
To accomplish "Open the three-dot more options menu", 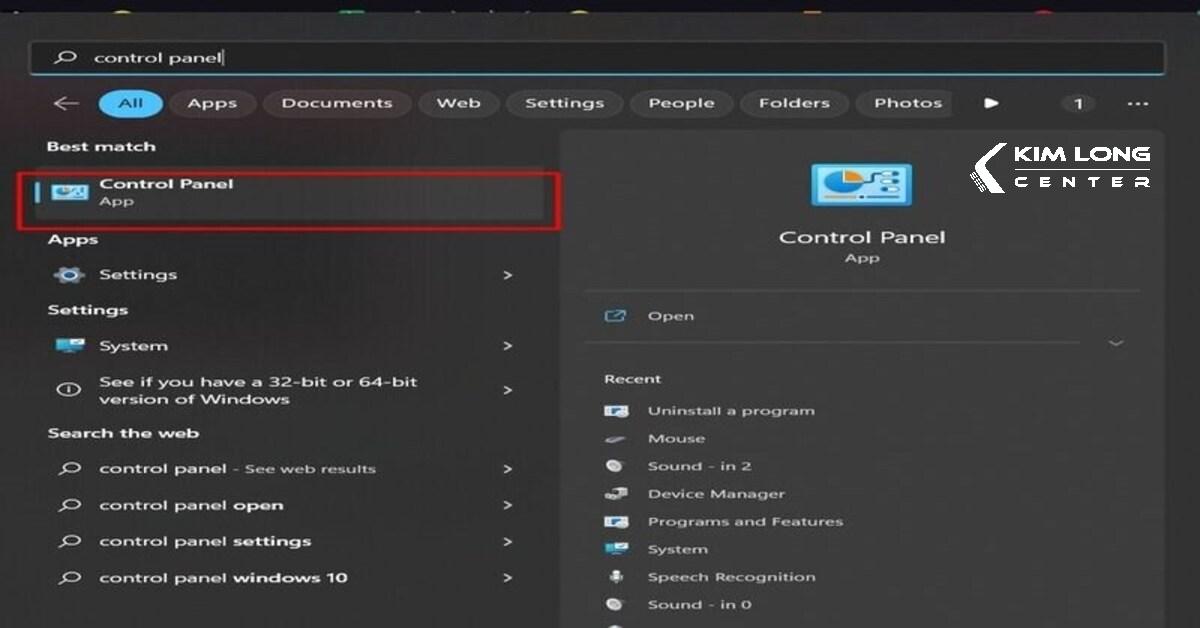I will (1137, 103).
